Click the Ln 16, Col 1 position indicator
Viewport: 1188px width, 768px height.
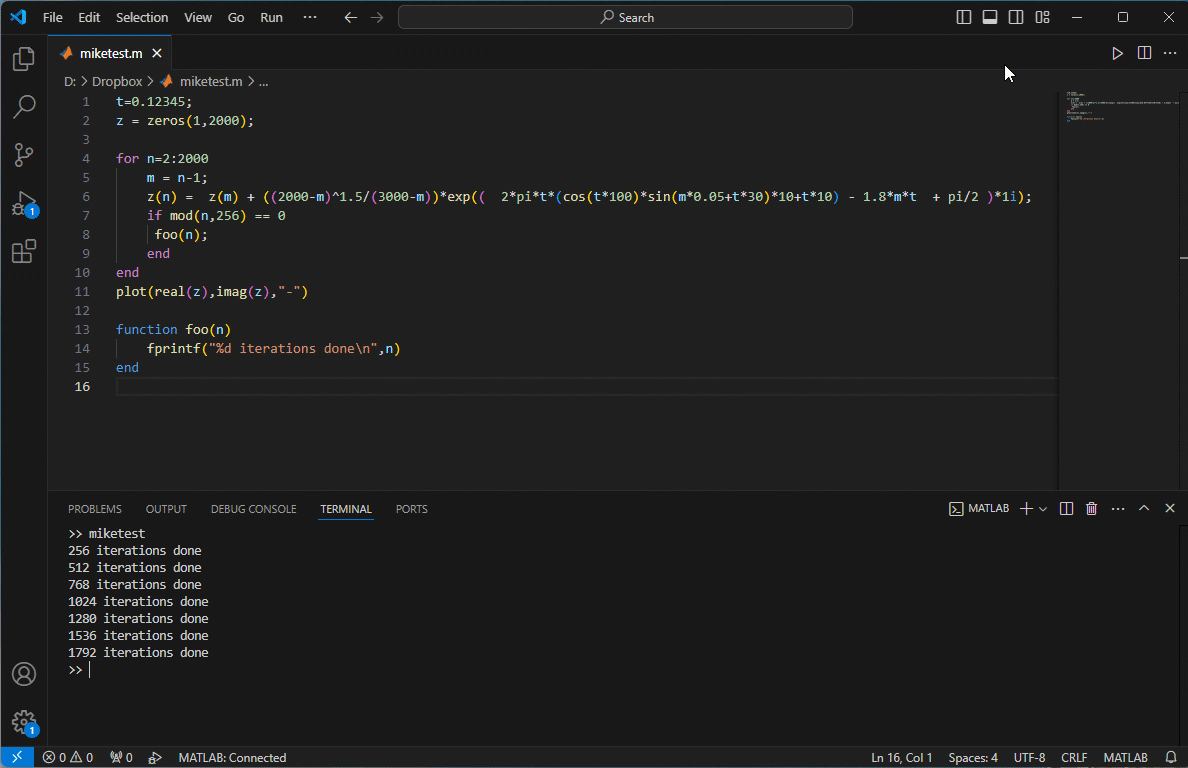902,757
